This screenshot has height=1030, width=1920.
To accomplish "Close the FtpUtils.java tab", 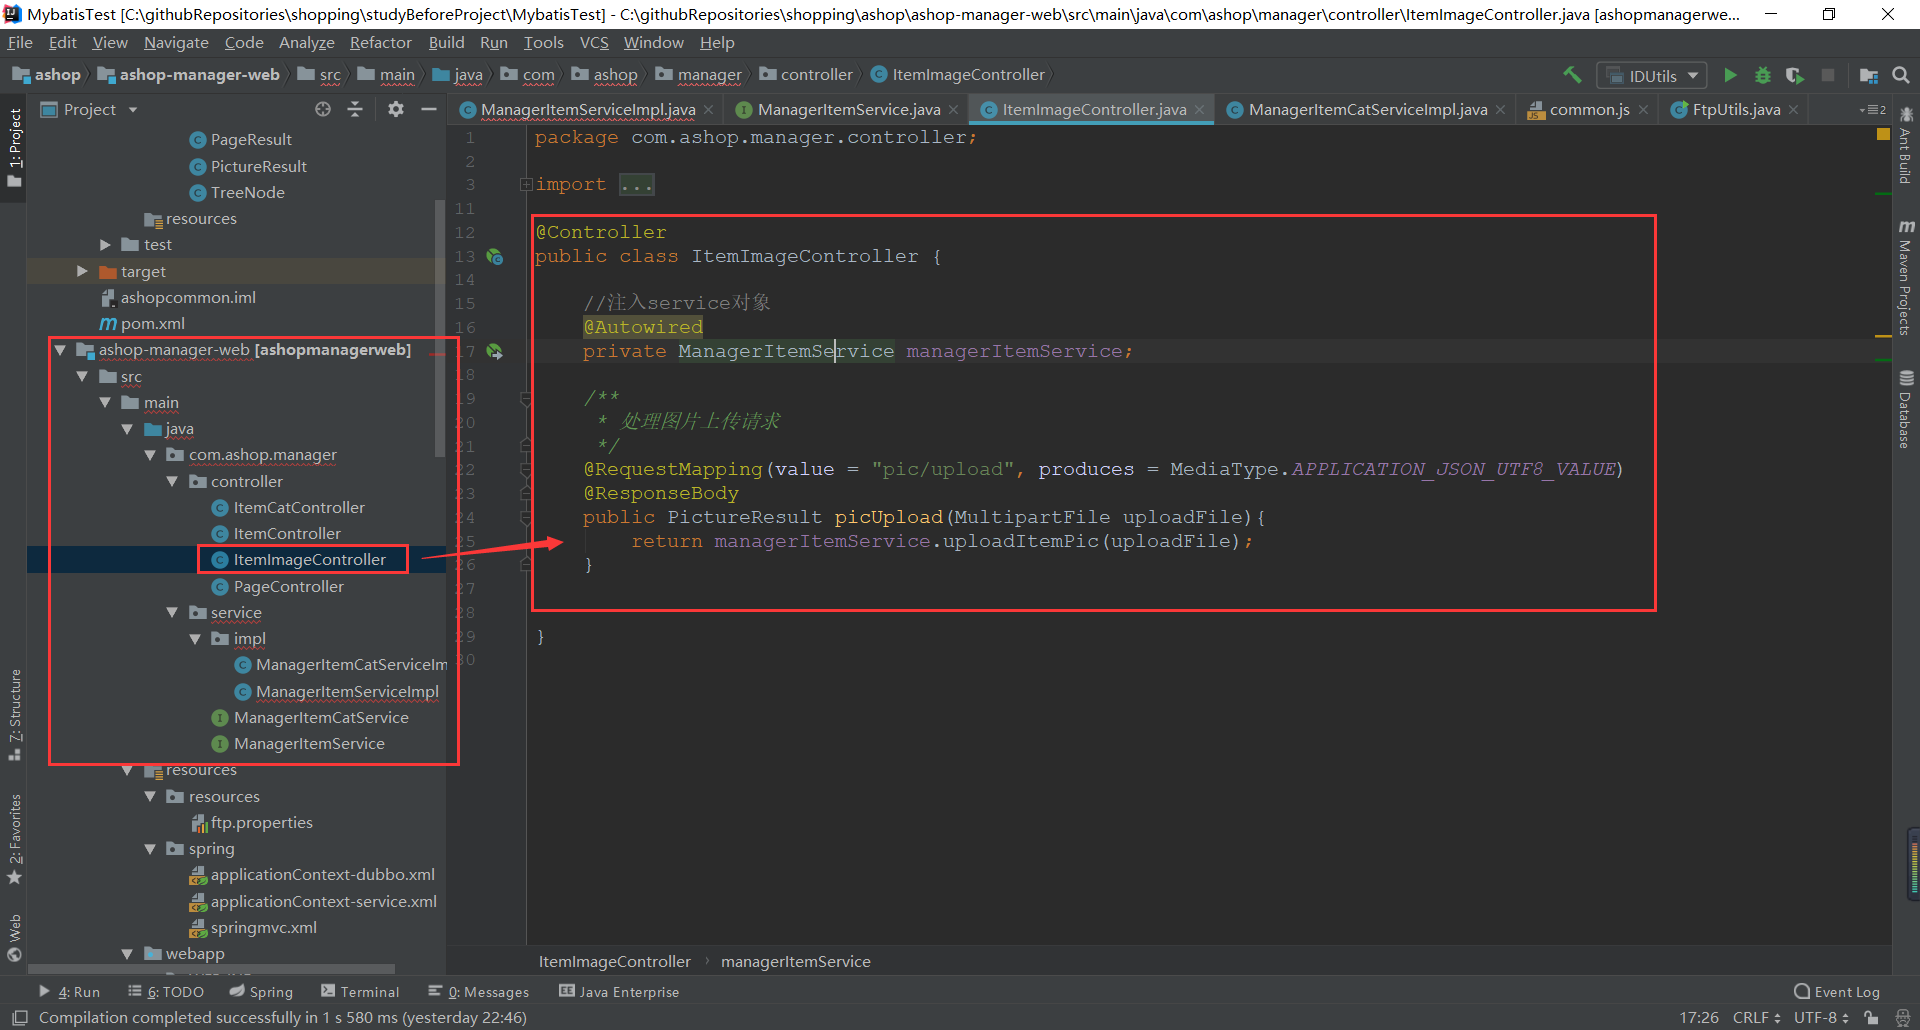I will click(x=1794, y=110).
